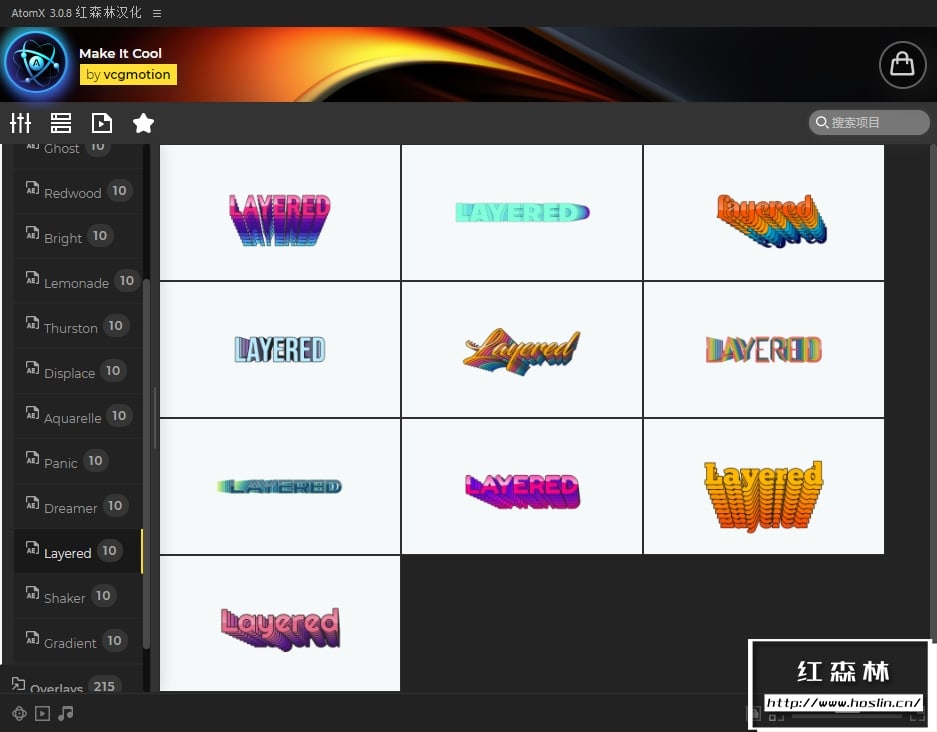Image resolution: width=937 pixels, height=732 pixels.
Task: Pick the pink lowercase layered preset
Action: (280, 623)
